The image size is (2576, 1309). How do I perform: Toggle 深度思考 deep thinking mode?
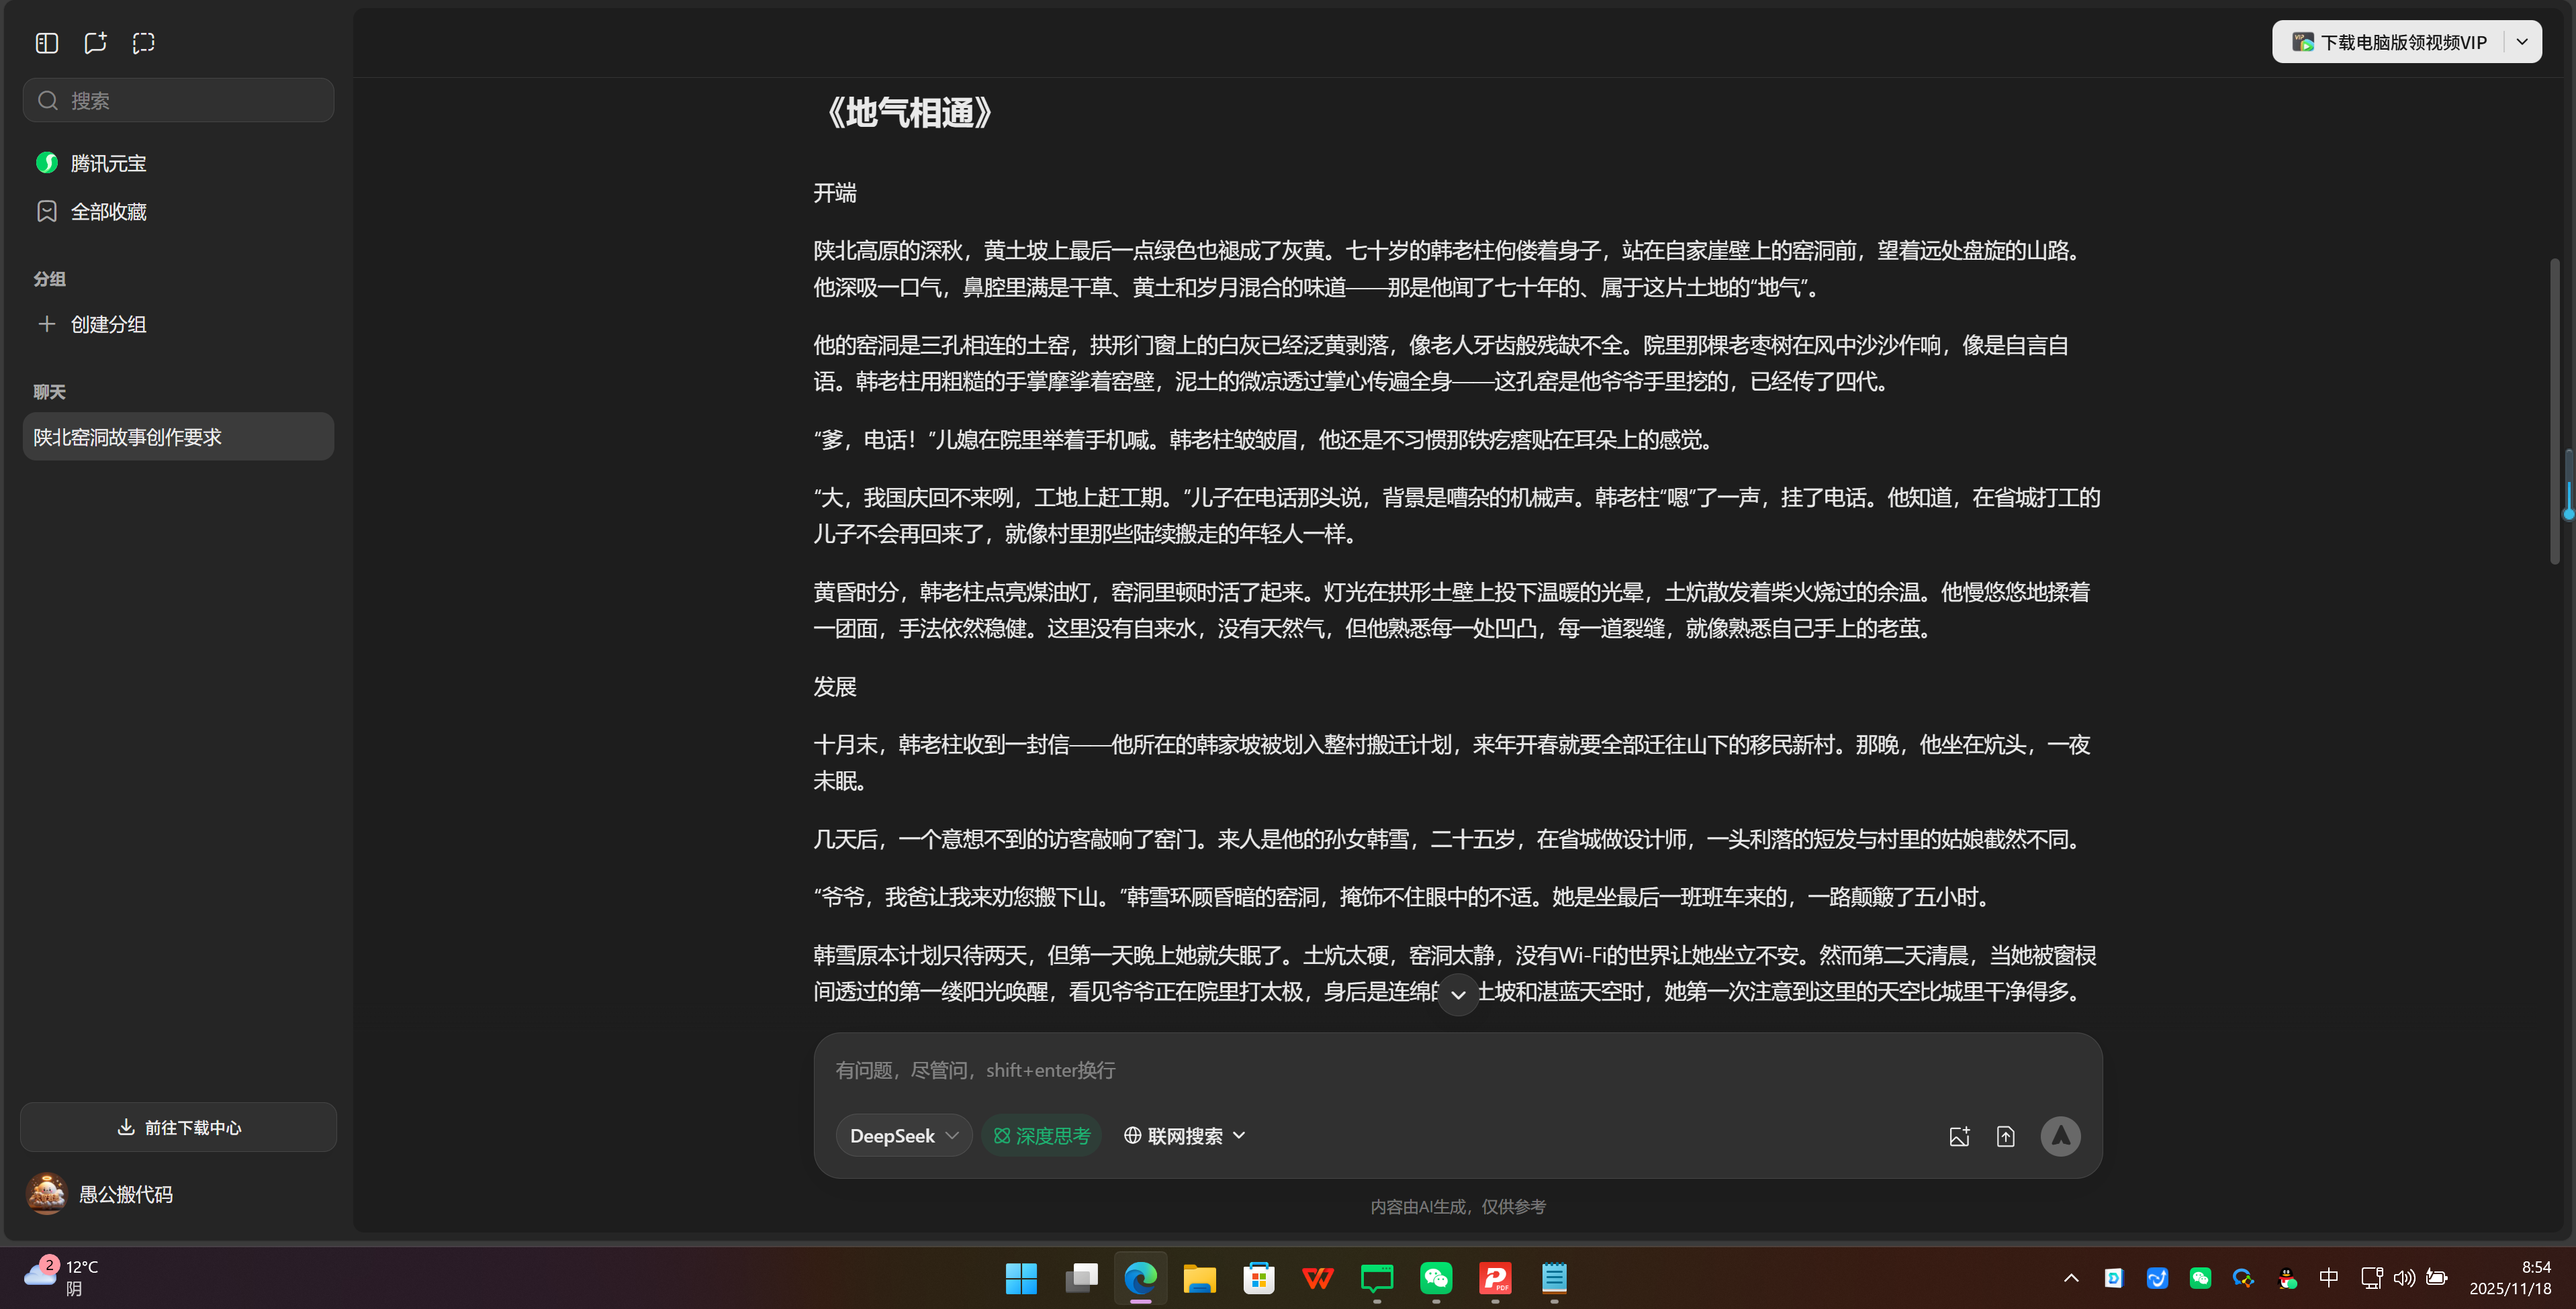pos(1041,1135)
